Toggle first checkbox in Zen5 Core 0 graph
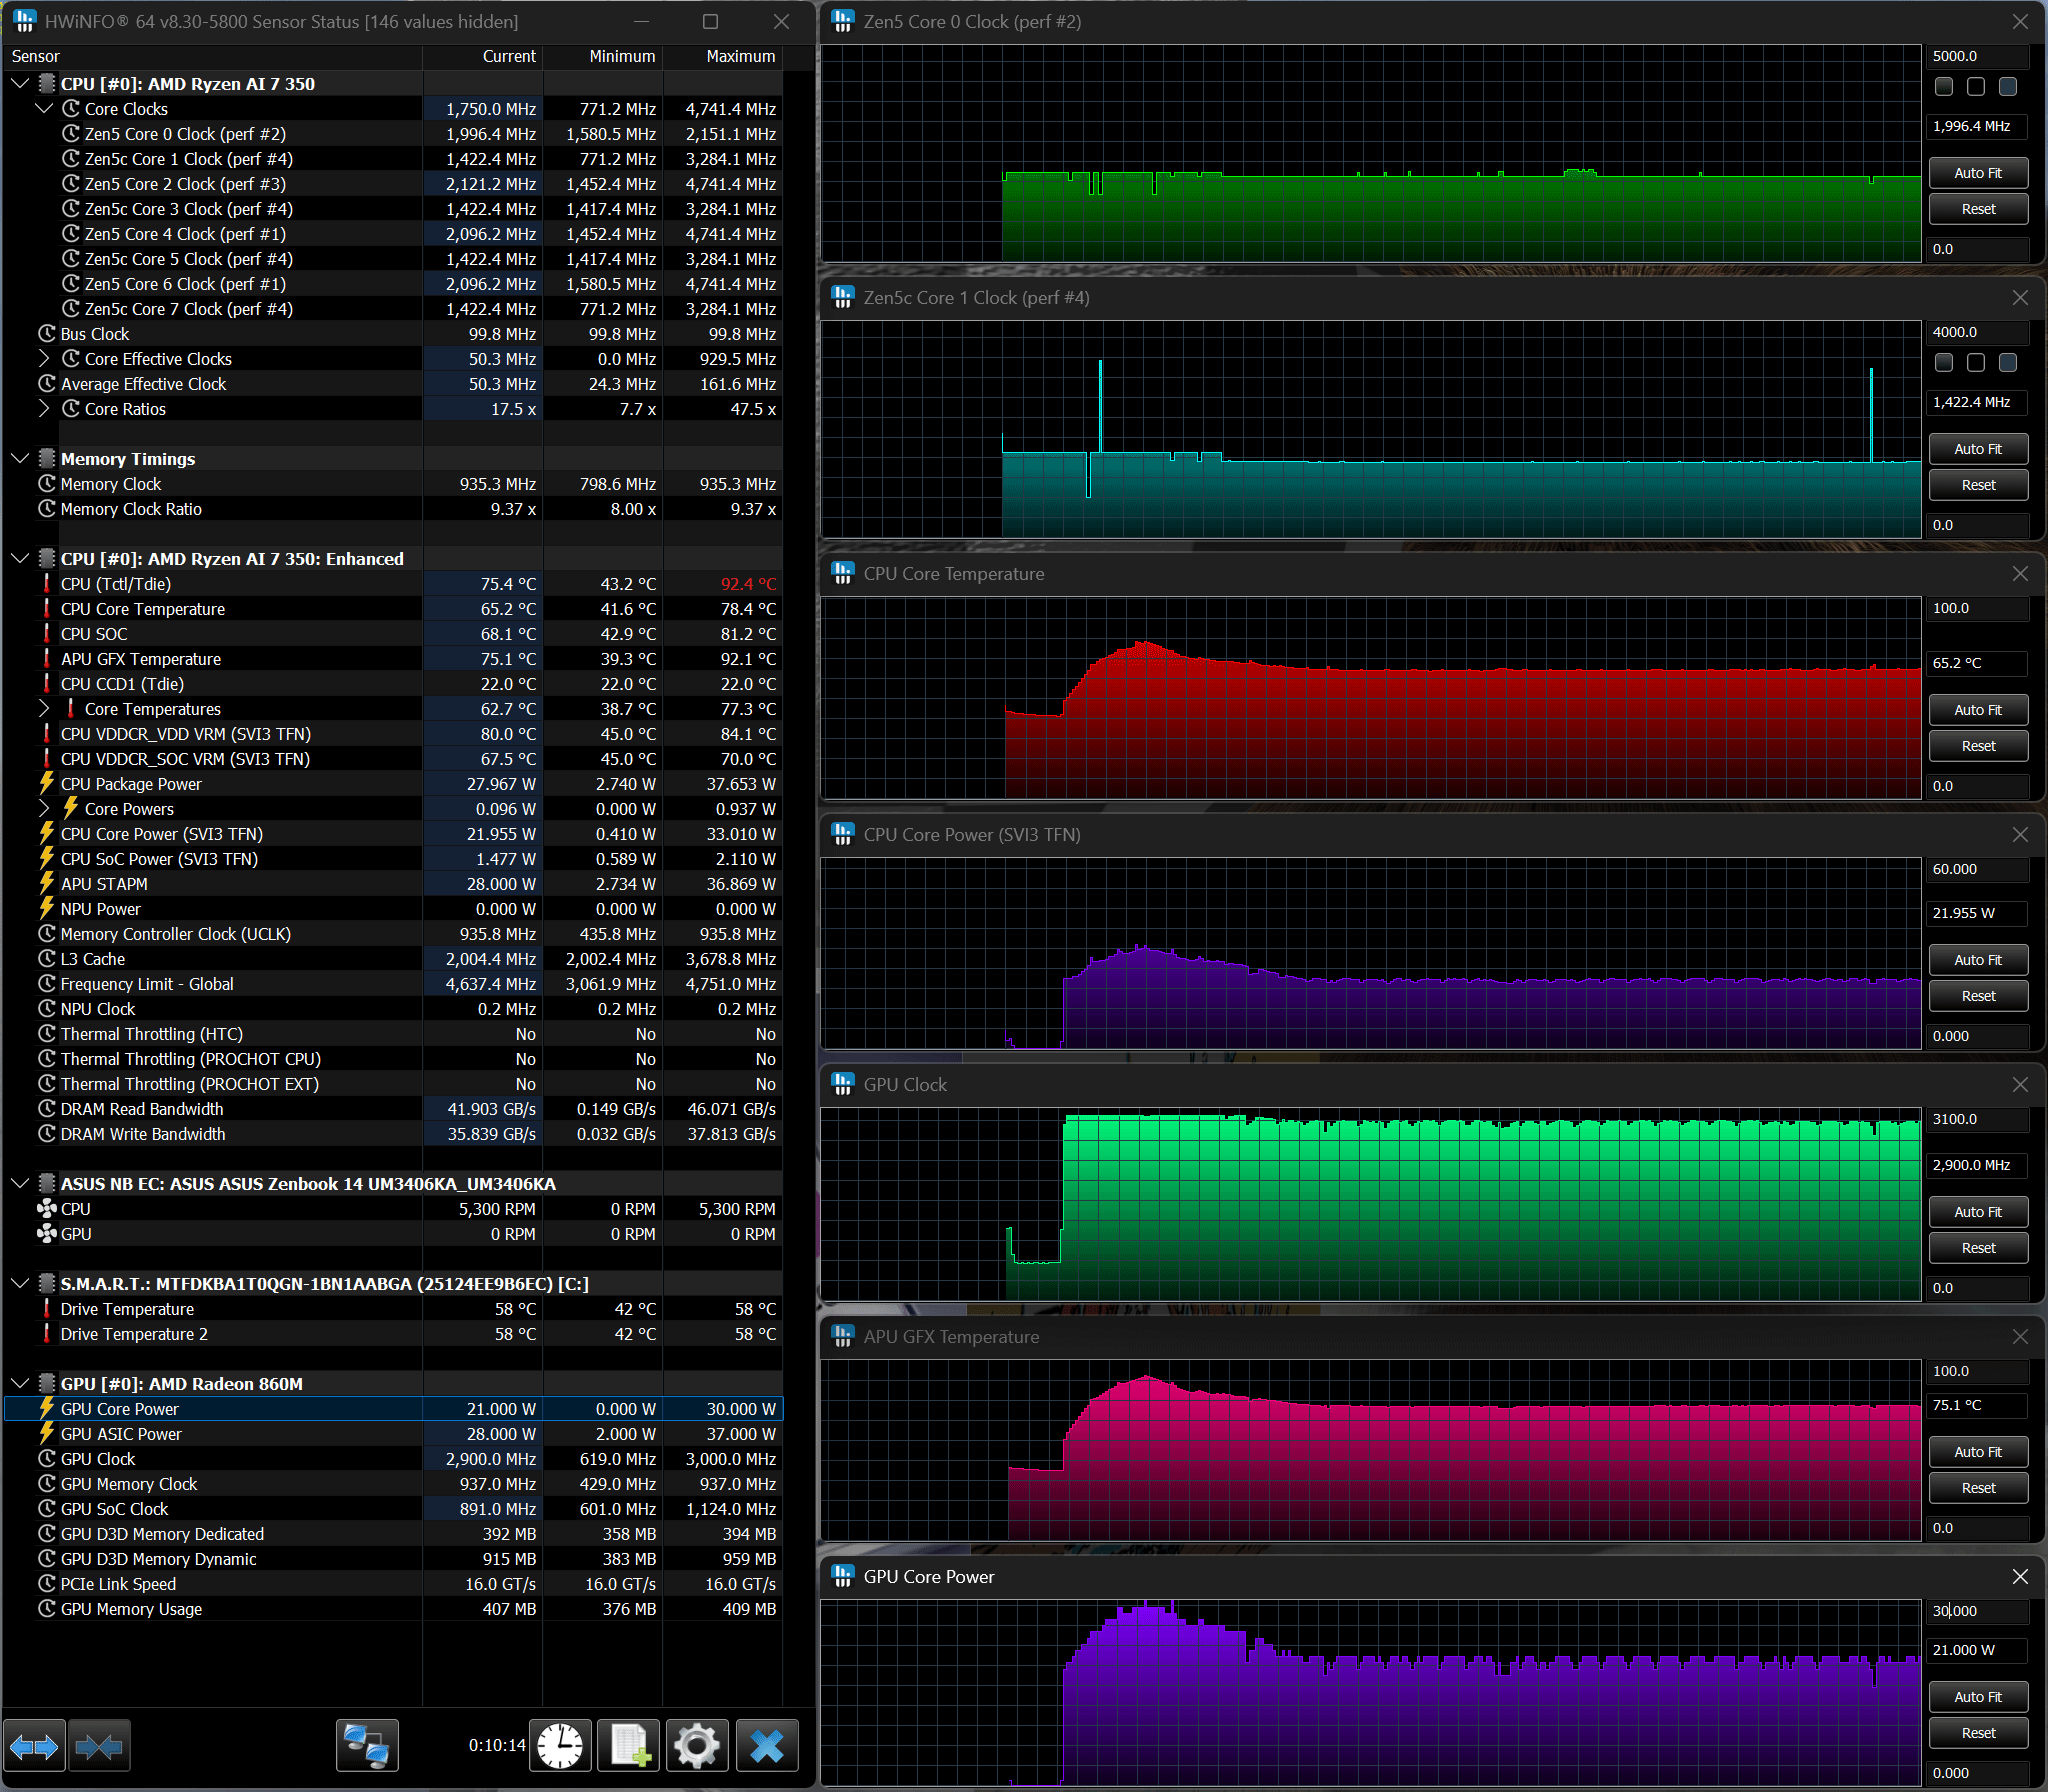Viewport: 2048px width, 1792px height. click(1944, 87)
